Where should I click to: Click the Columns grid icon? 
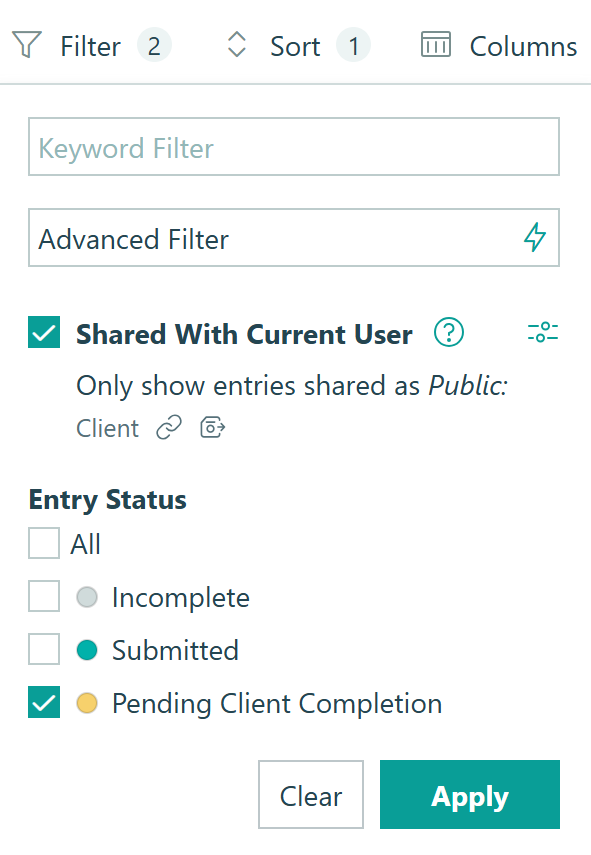pyautogui.click(x=436, y=45)
